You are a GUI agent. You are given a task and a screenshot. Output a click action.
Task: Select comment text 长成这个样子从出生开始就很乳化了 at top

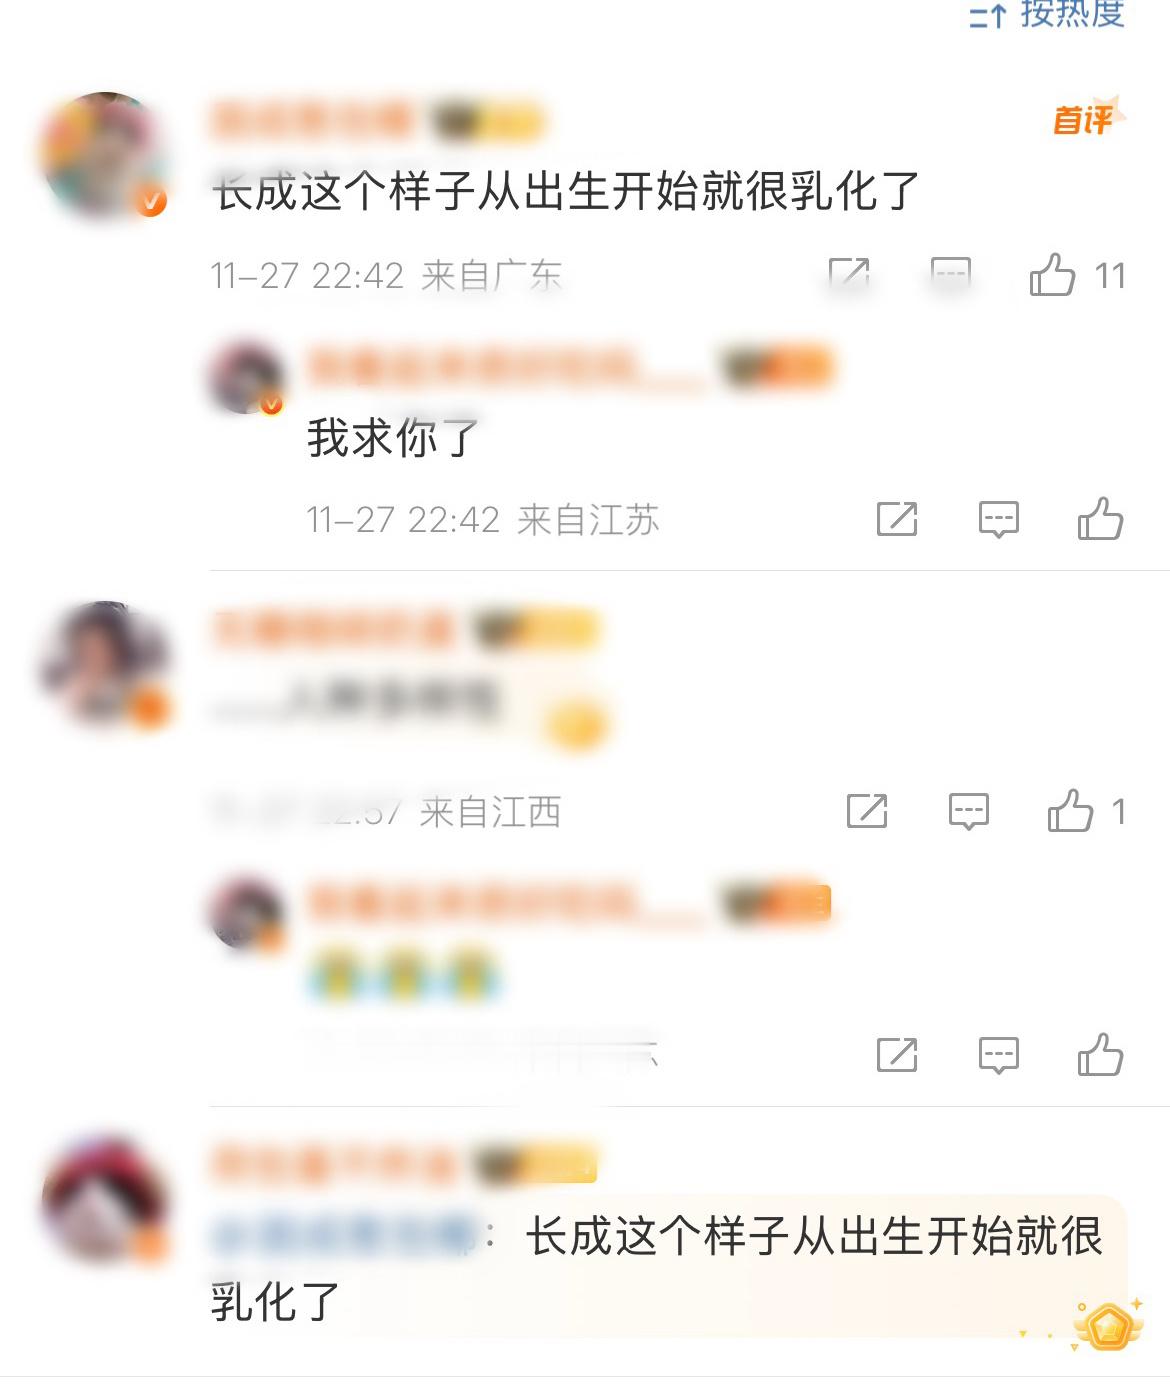point(566,191)
